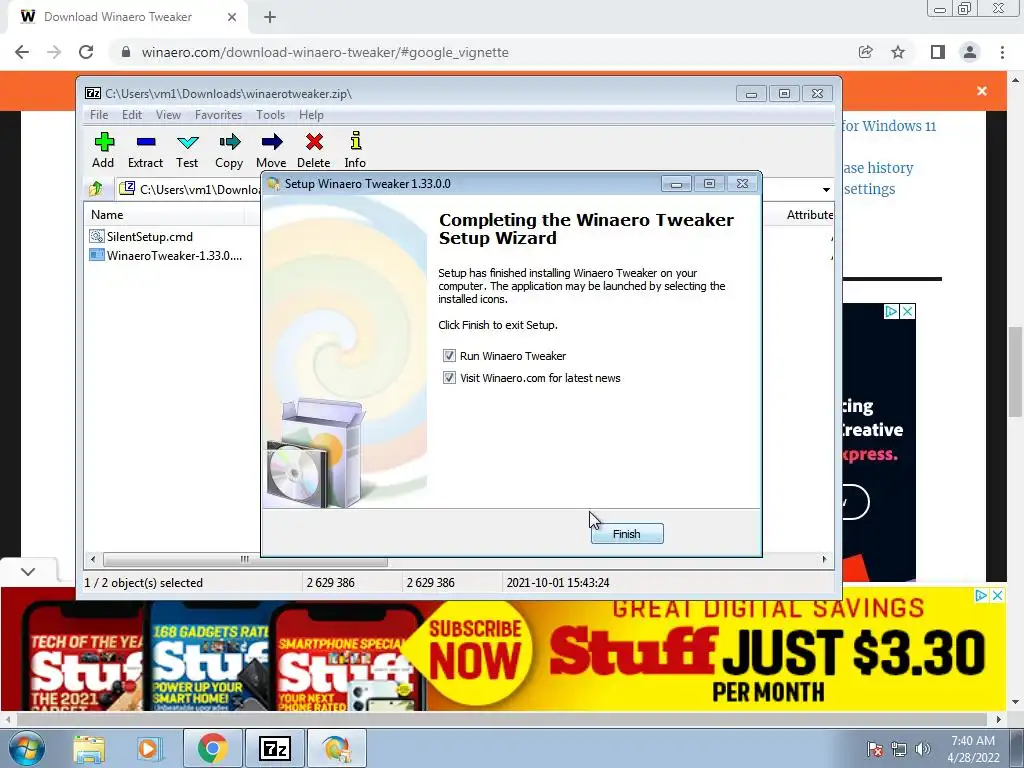Open the Favorites menu in 7-Zip

pos(218,115)
